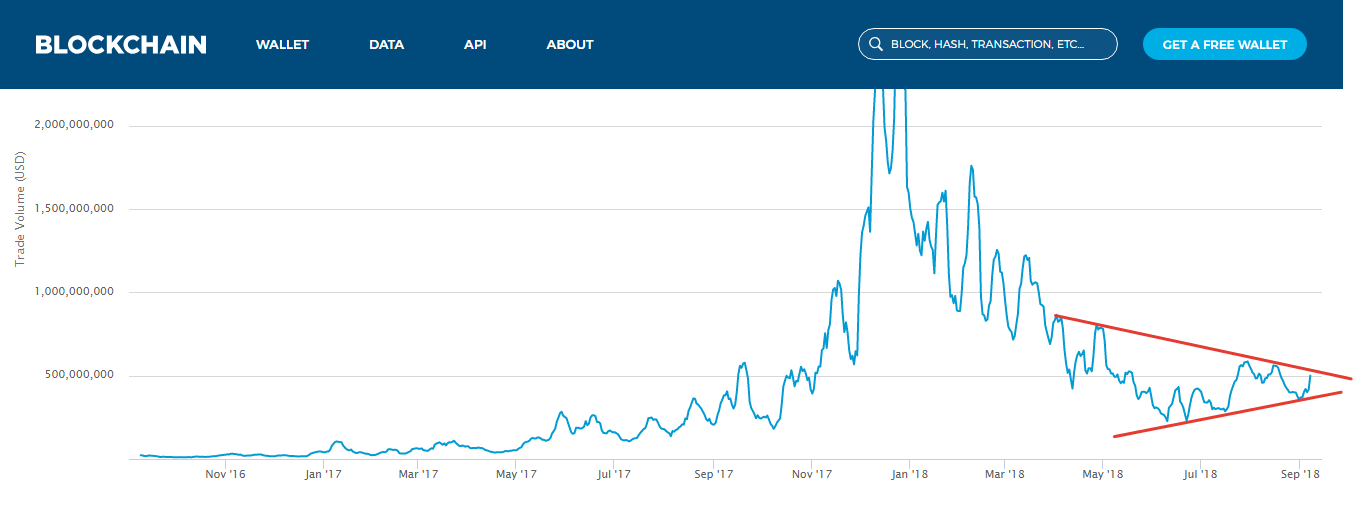This screenshot has width=1355, height=512.
Task: Click the 2,000,000,000 y-axis label
Action: 74,125
